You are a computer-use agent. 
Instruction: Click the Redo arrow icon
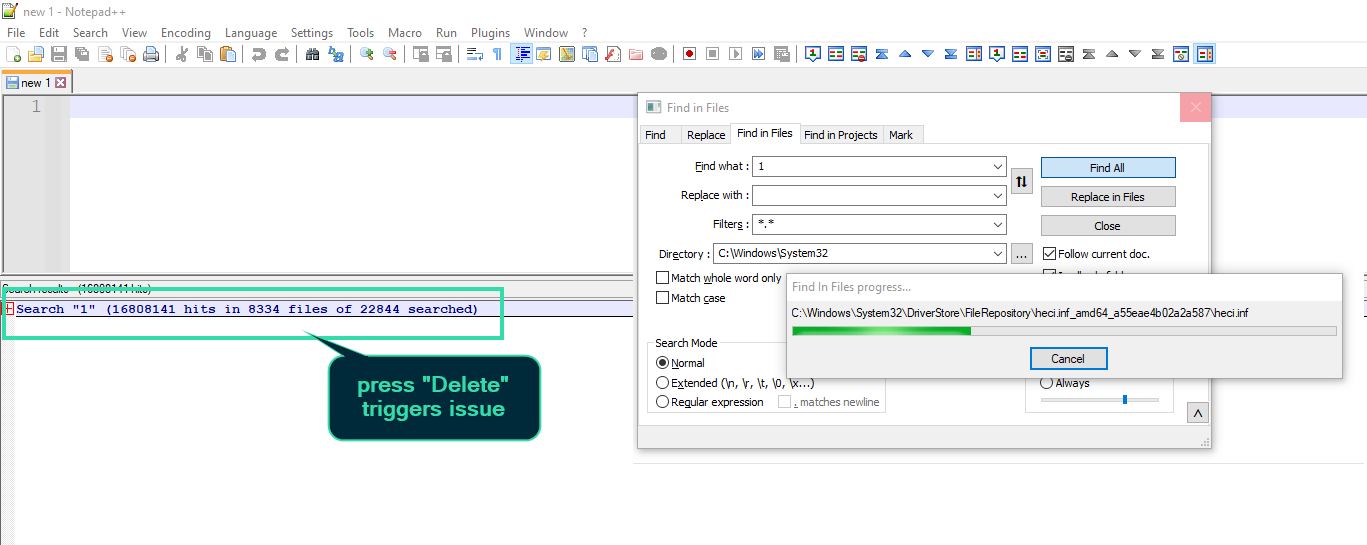tap(282, 54)
